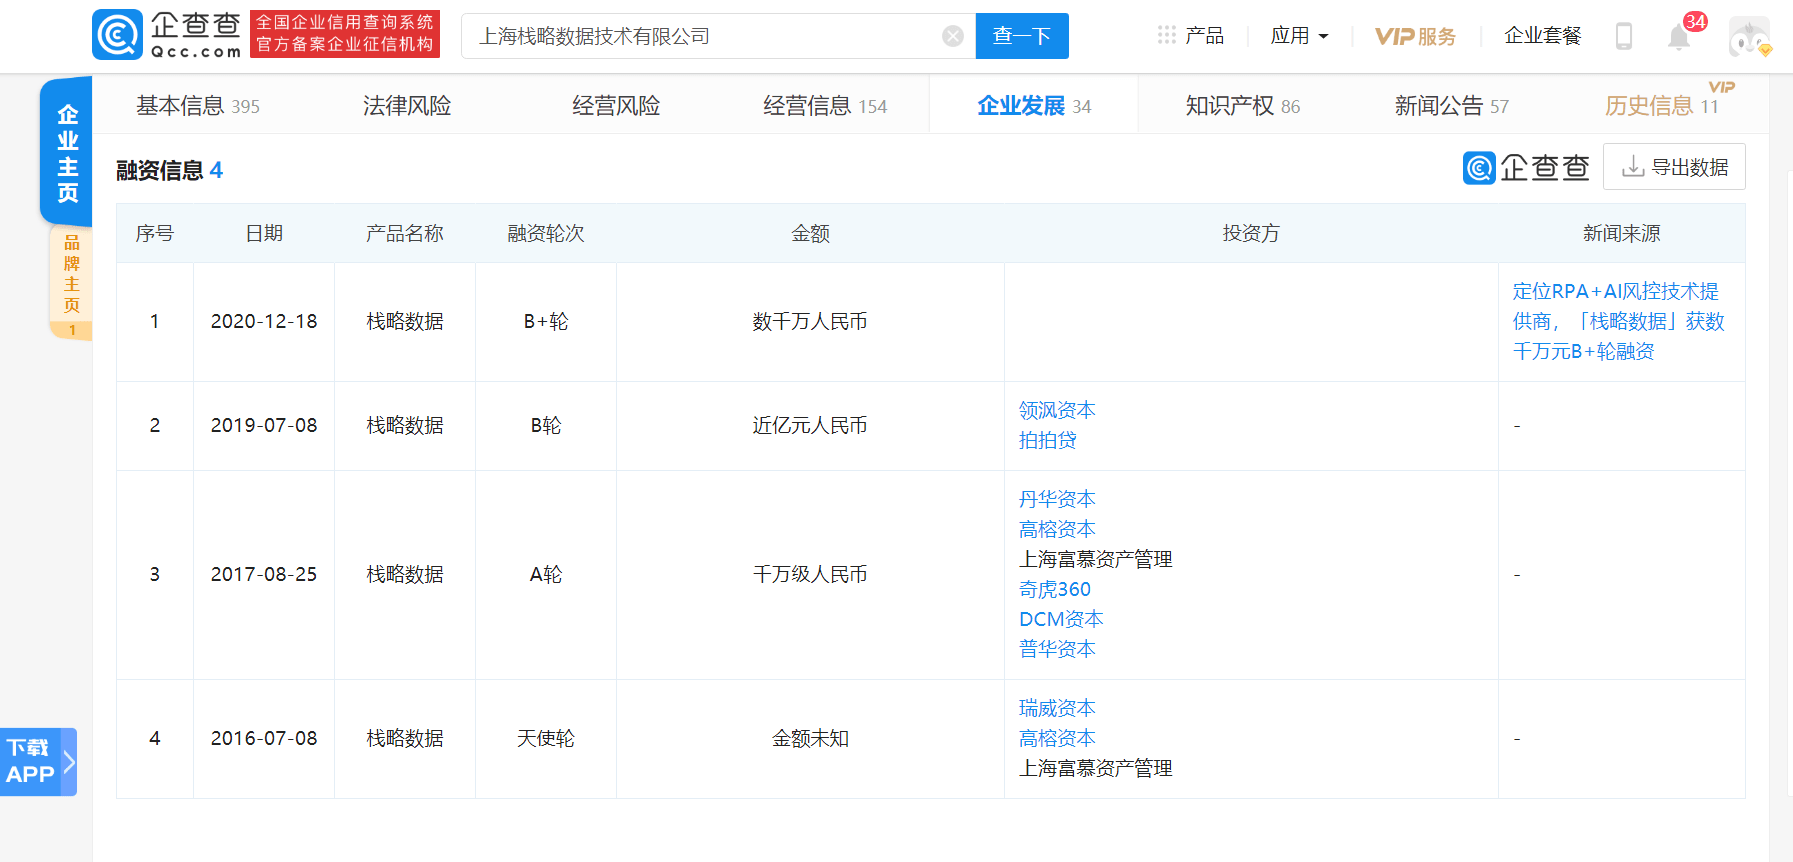Viewport: 1793px width, 862px height.
Task: Switch to the 新闻公告 tab
Action: [1452, 105]
